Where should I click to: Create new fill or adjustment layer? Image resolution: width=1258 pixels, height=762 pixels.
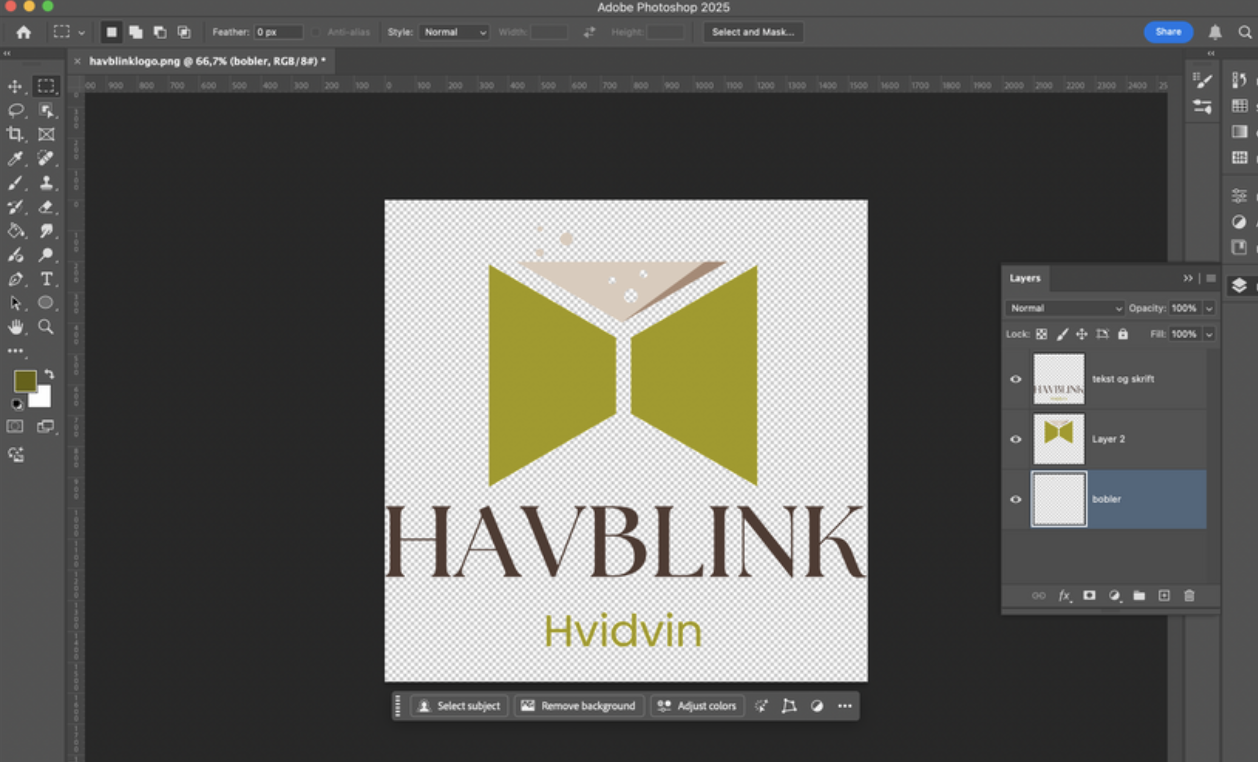click(x=1114, y=596)
